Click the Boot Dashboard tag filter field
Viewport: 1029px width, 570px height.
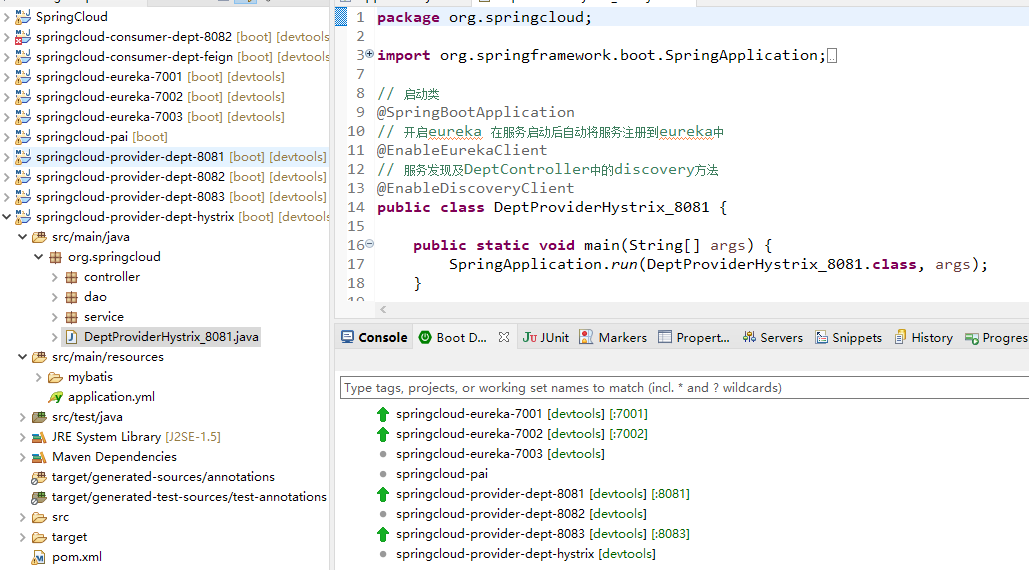(684, 388)
